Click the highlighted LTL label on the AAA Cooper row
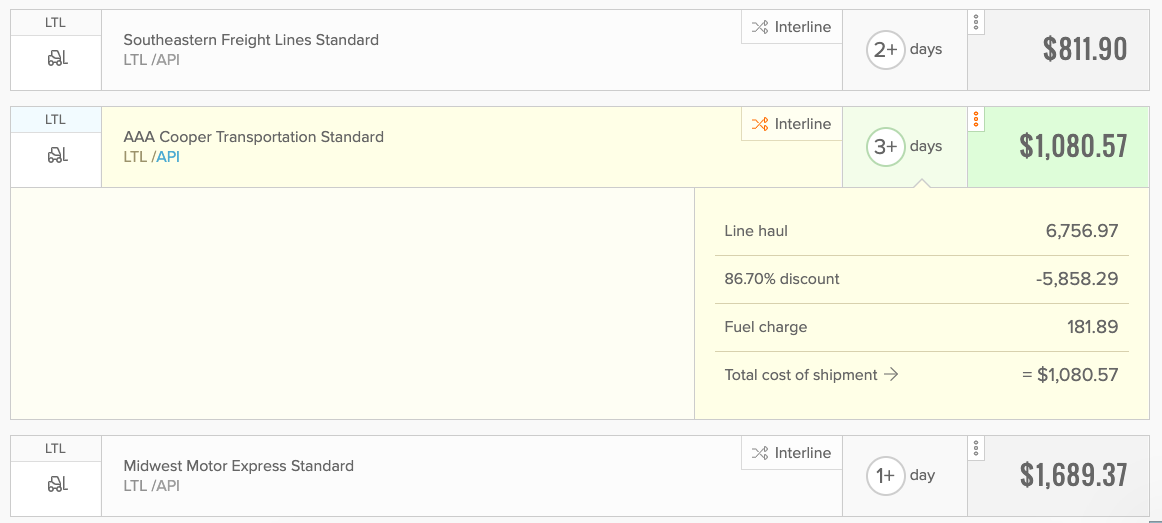This screenshot has width=1162, height=523. pyautogui.click(x=56, y=120)
